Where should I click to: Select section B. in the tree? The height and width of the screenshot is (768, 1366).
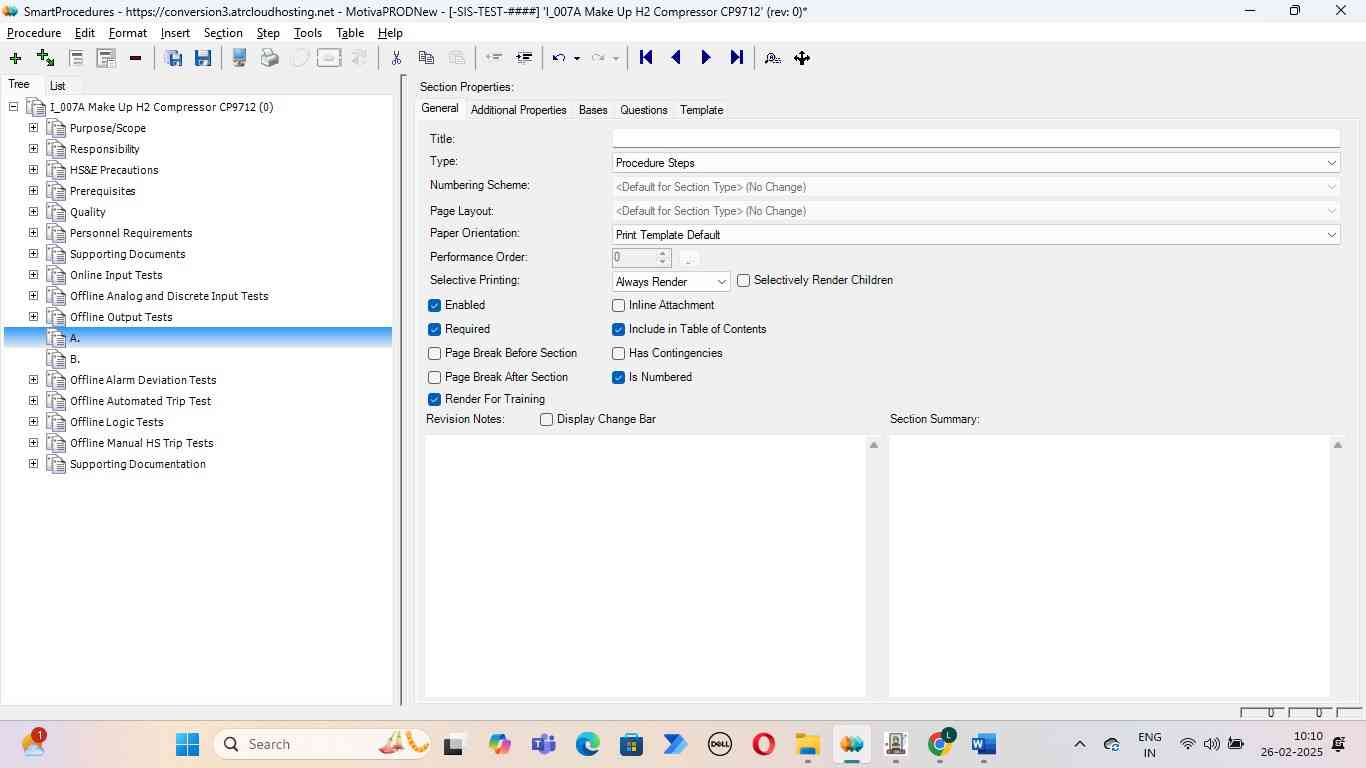(75, 359)
